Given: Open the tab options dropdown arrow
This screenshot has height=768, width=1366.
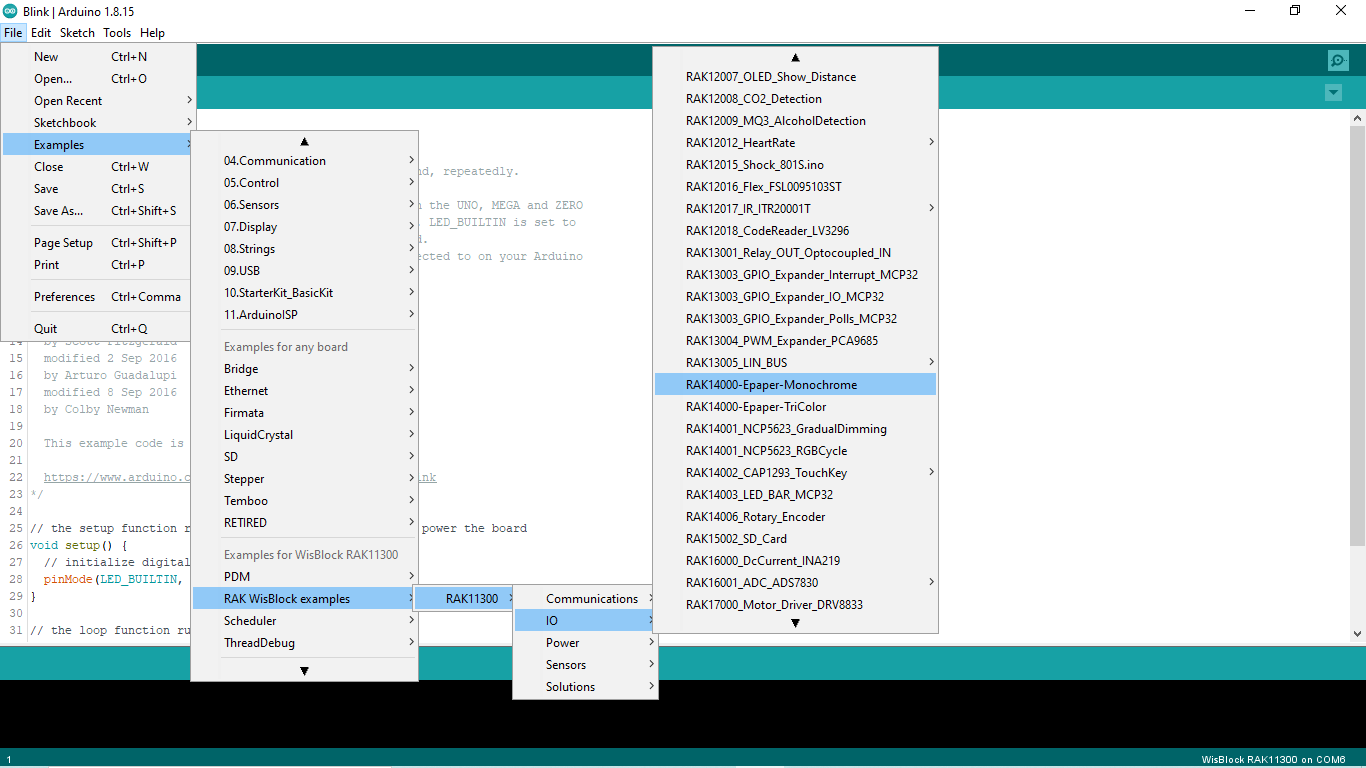Looking at the screenshot, I should coord(1333,93).
